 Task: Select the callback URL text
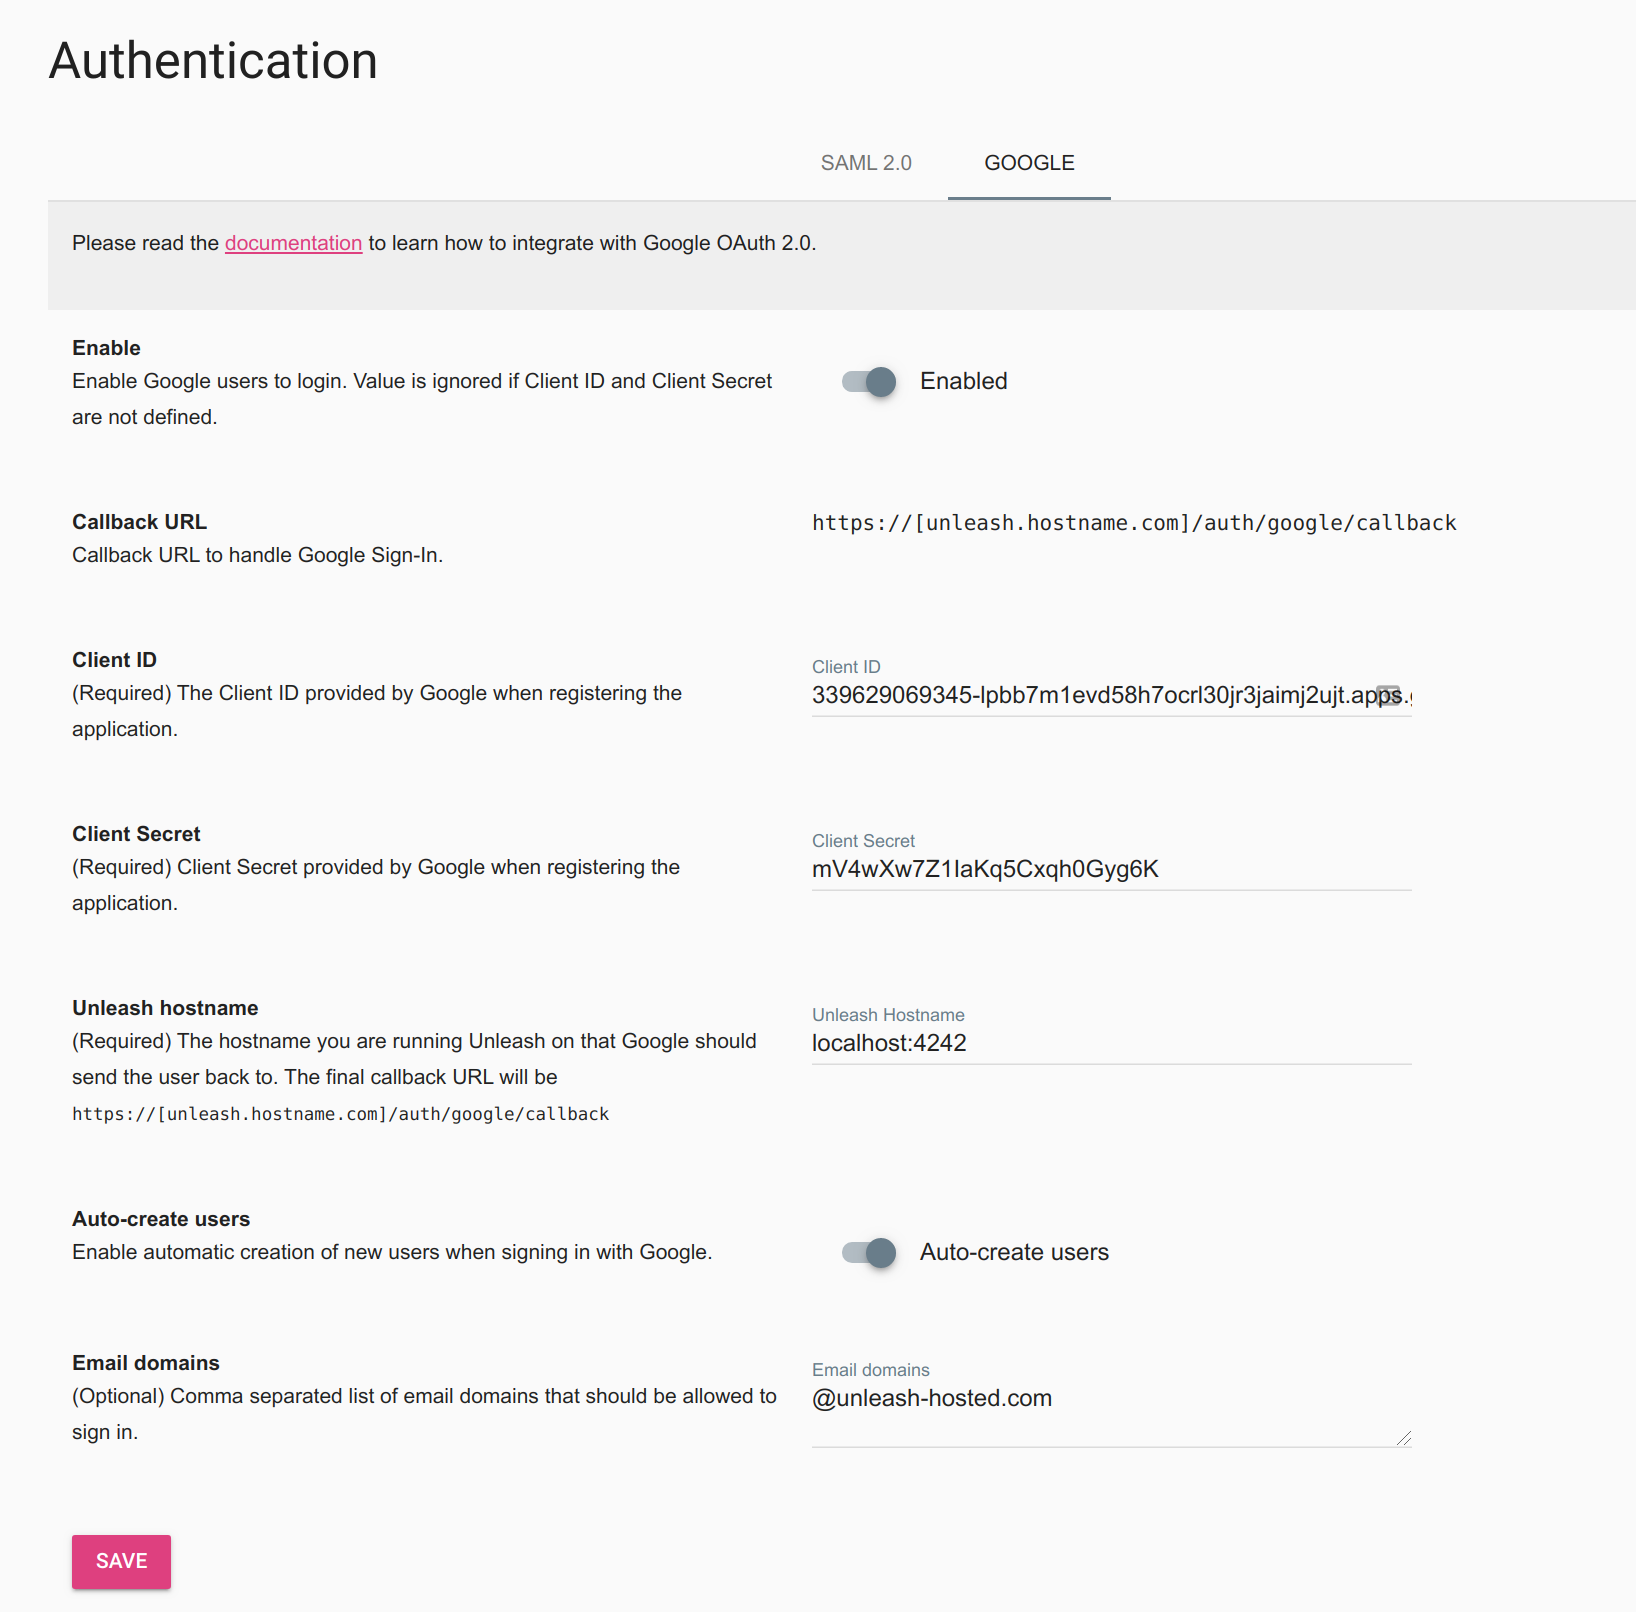[x=1133, y=522]
